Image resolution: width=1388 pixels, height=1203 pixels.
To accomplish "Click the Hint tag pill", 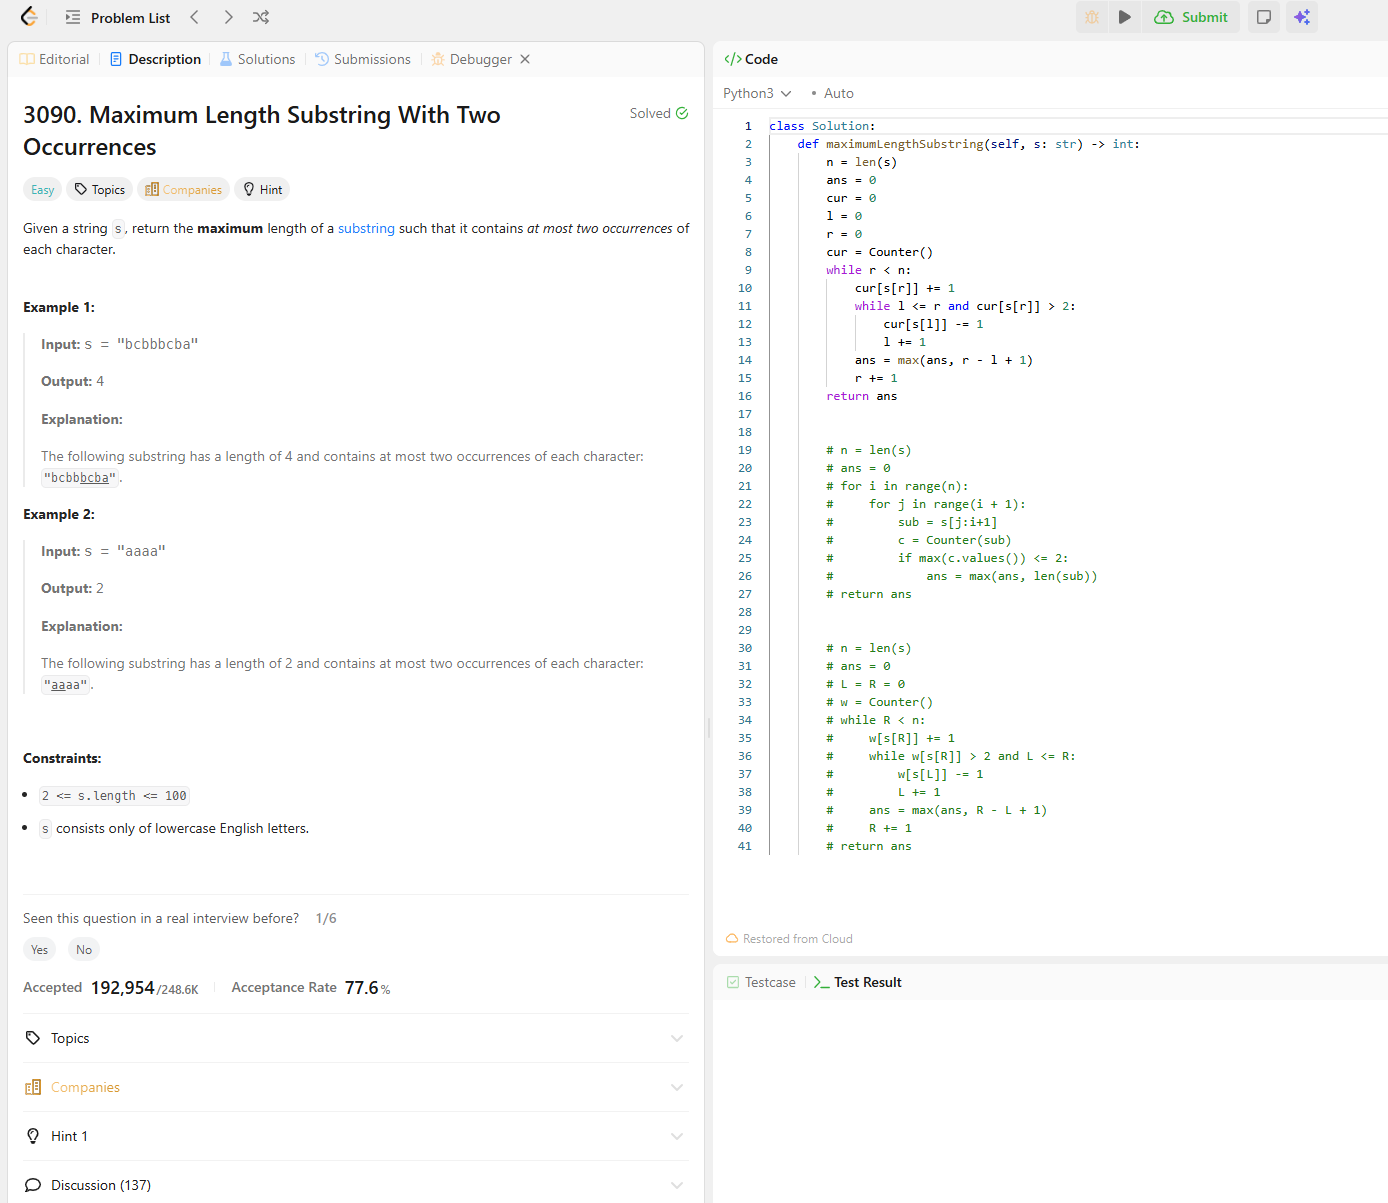I will (x=262, y=189).
